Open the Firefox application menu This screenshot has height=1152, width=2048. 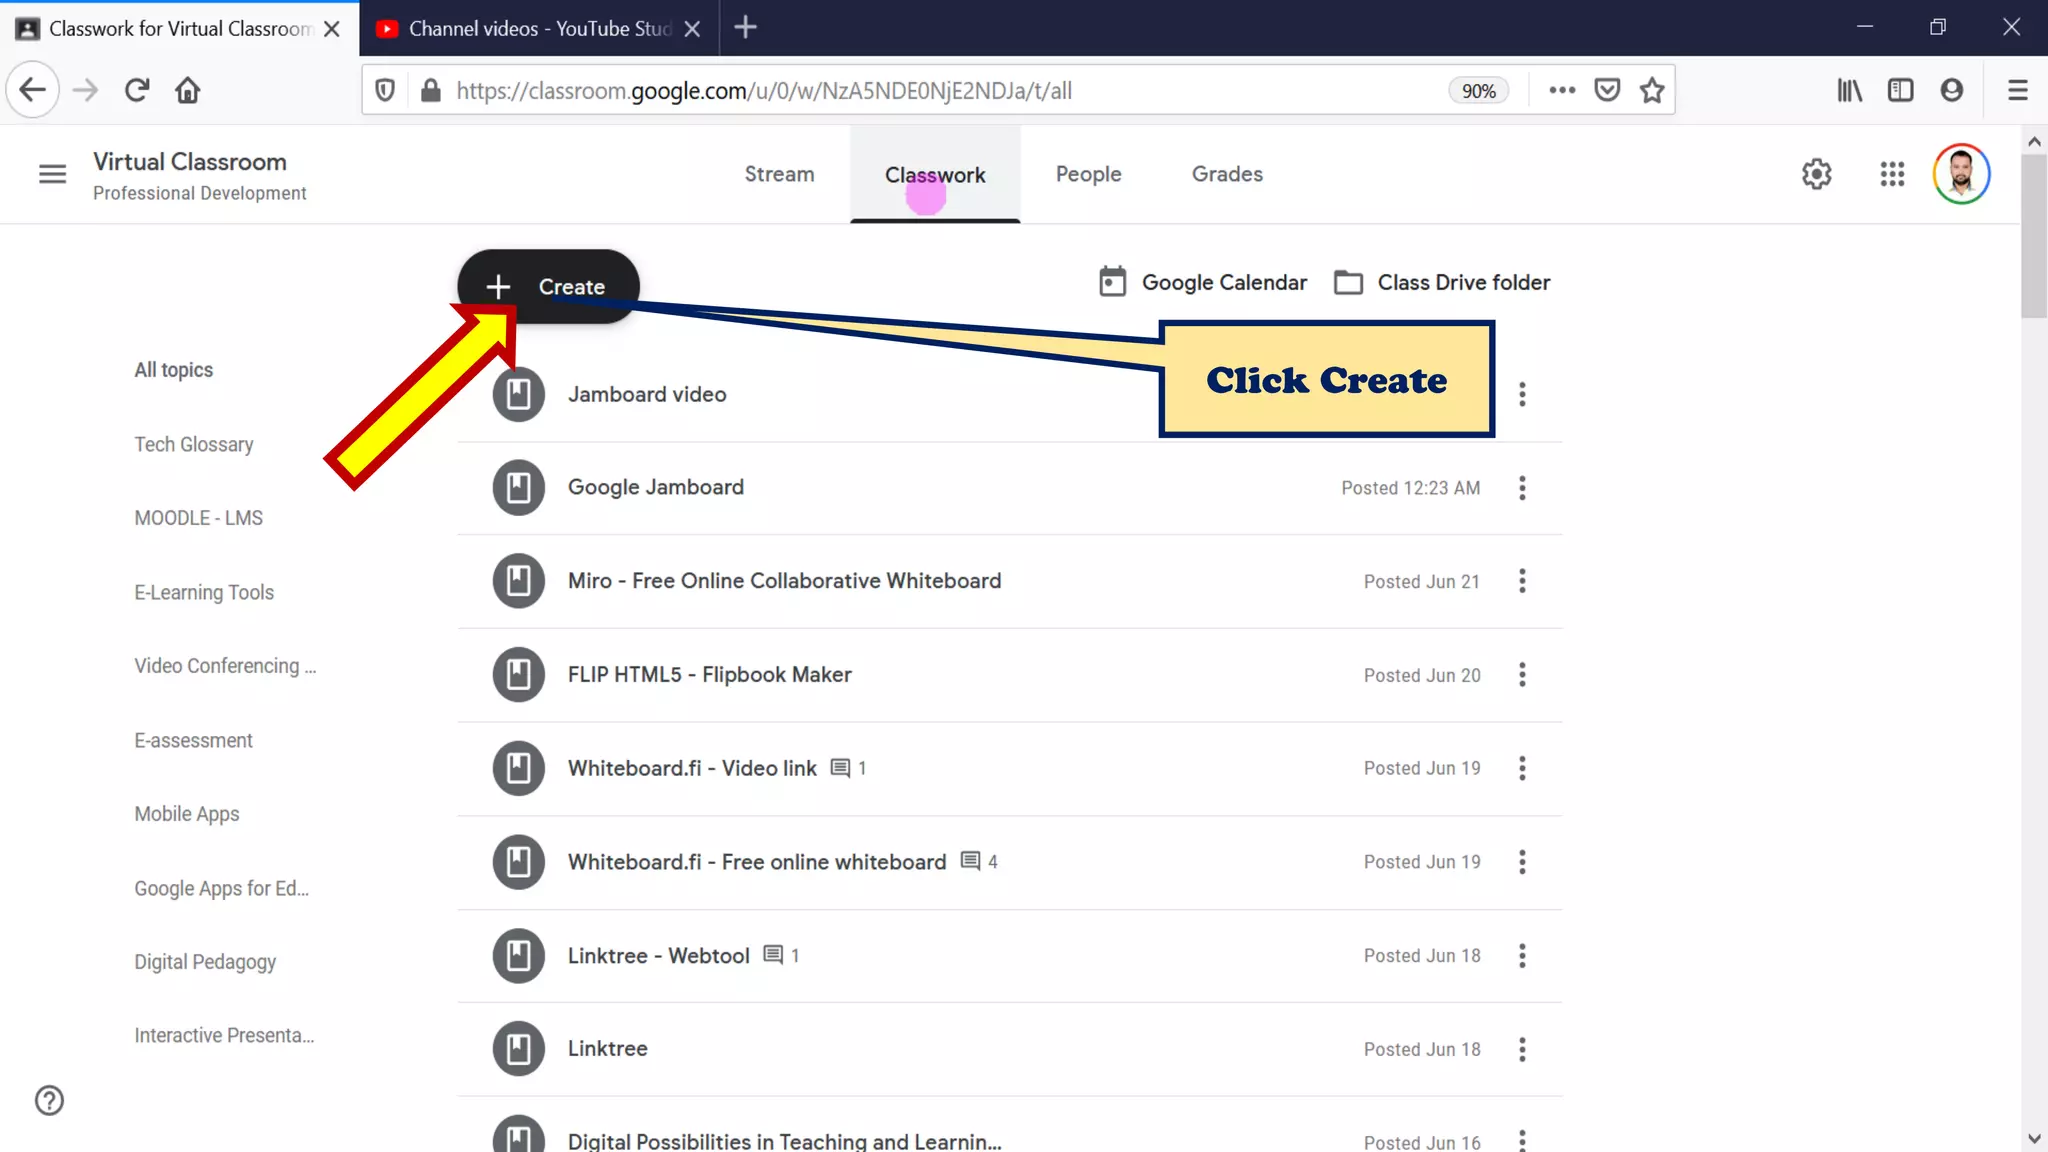[x=2018, y=90]
